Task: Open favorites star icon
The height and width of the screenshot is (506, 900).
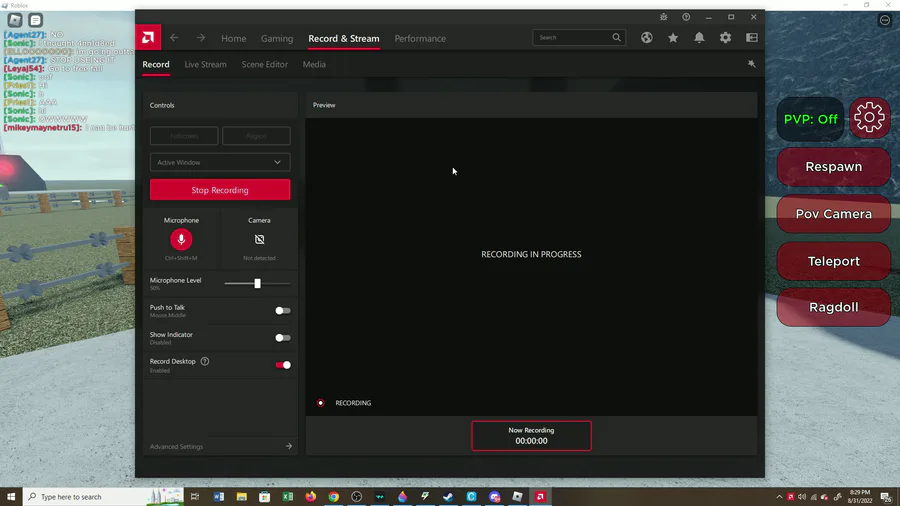Action: click(673, 38)
